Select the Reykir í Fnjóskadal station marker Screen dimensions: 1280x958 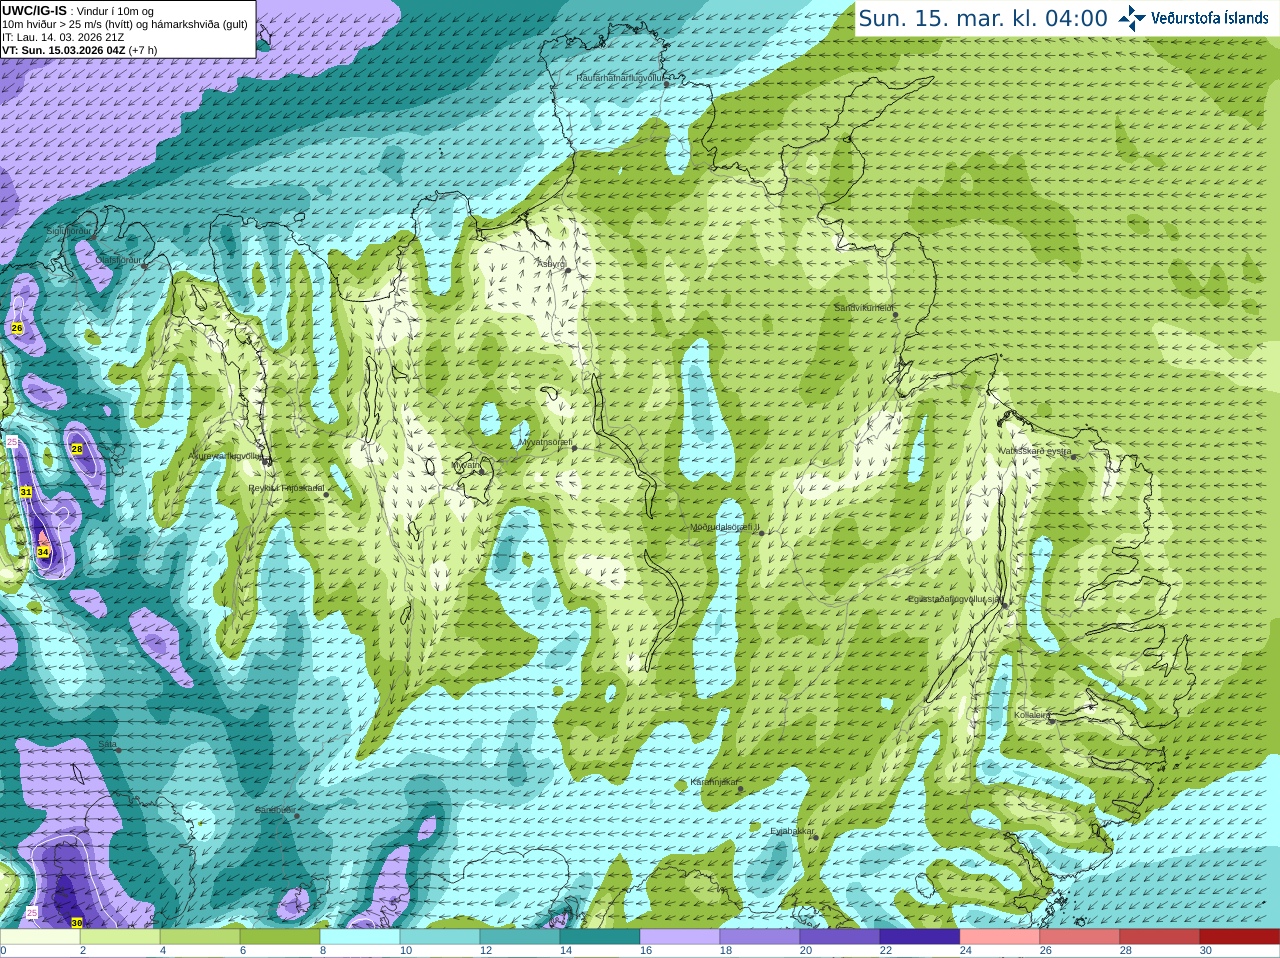(326, 494)
